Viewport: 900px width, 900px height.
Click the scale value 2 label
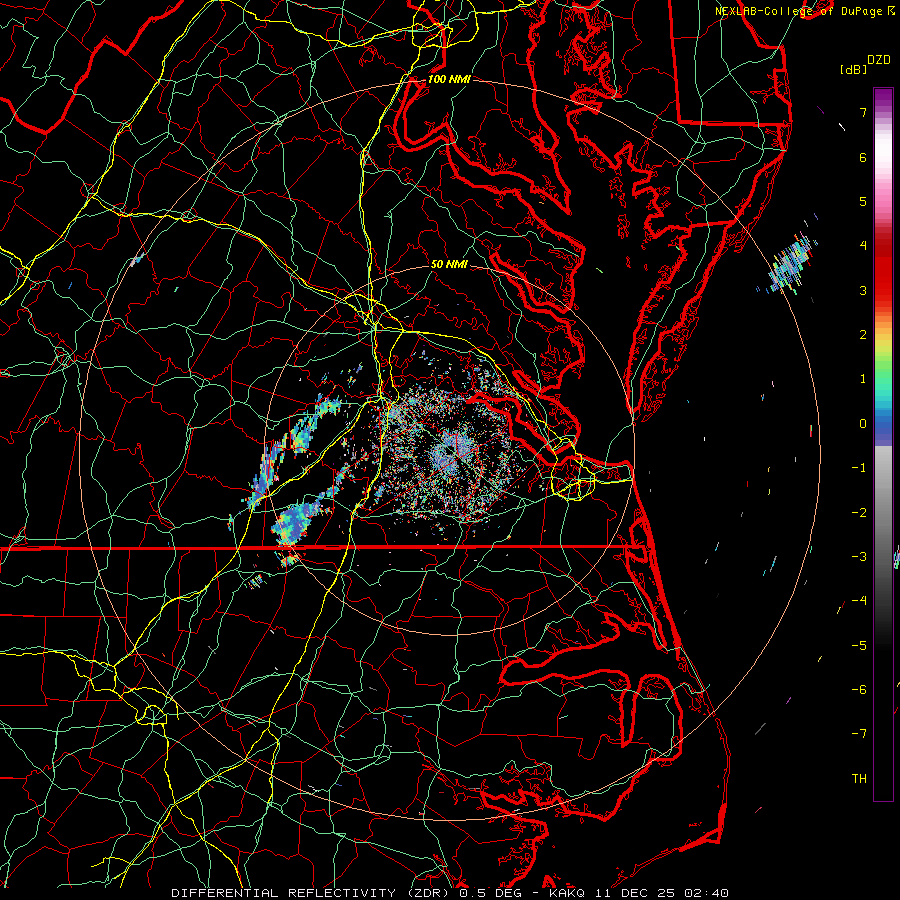(863, 335)
